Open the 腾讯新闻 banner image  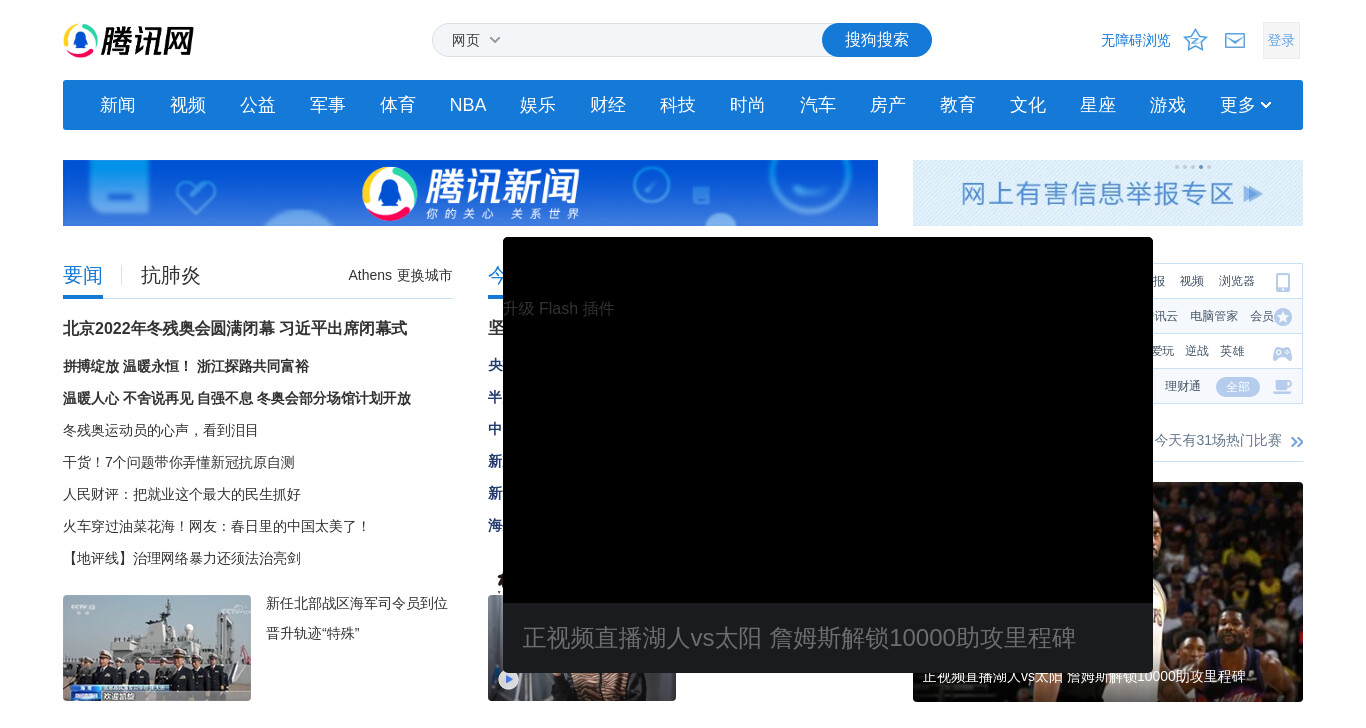(x=470, y=193)
